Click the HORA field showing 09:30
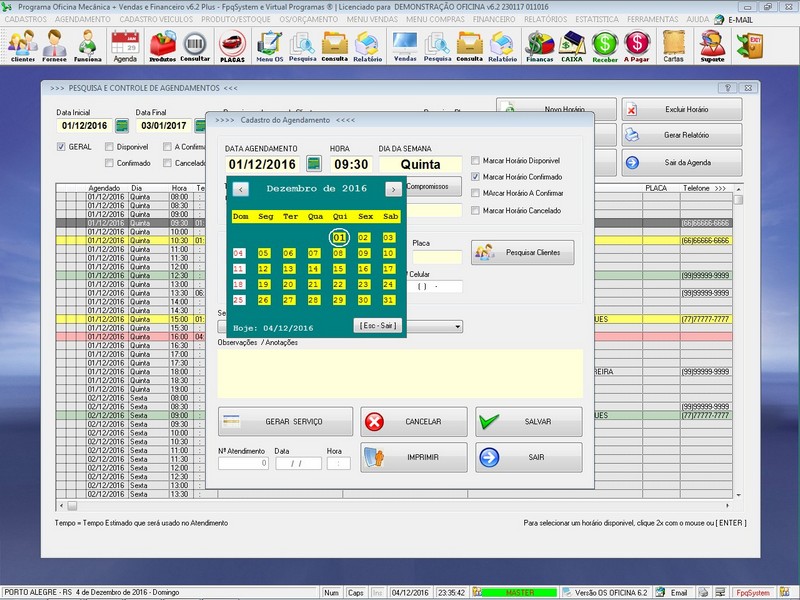 [351, 164]
